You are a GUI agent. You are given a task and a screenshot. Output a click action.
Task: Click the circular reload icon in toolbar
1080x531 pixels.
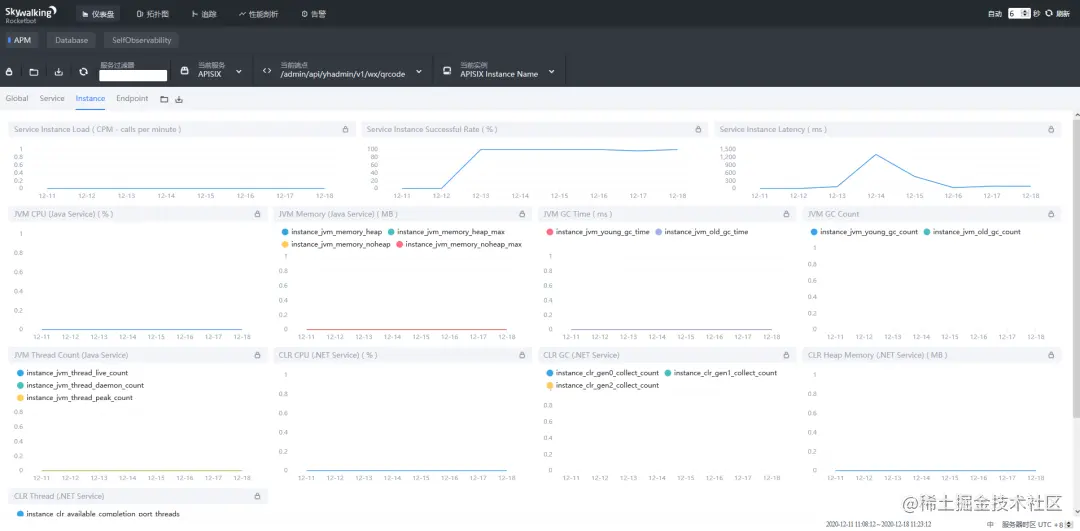[x=83, y=72]
